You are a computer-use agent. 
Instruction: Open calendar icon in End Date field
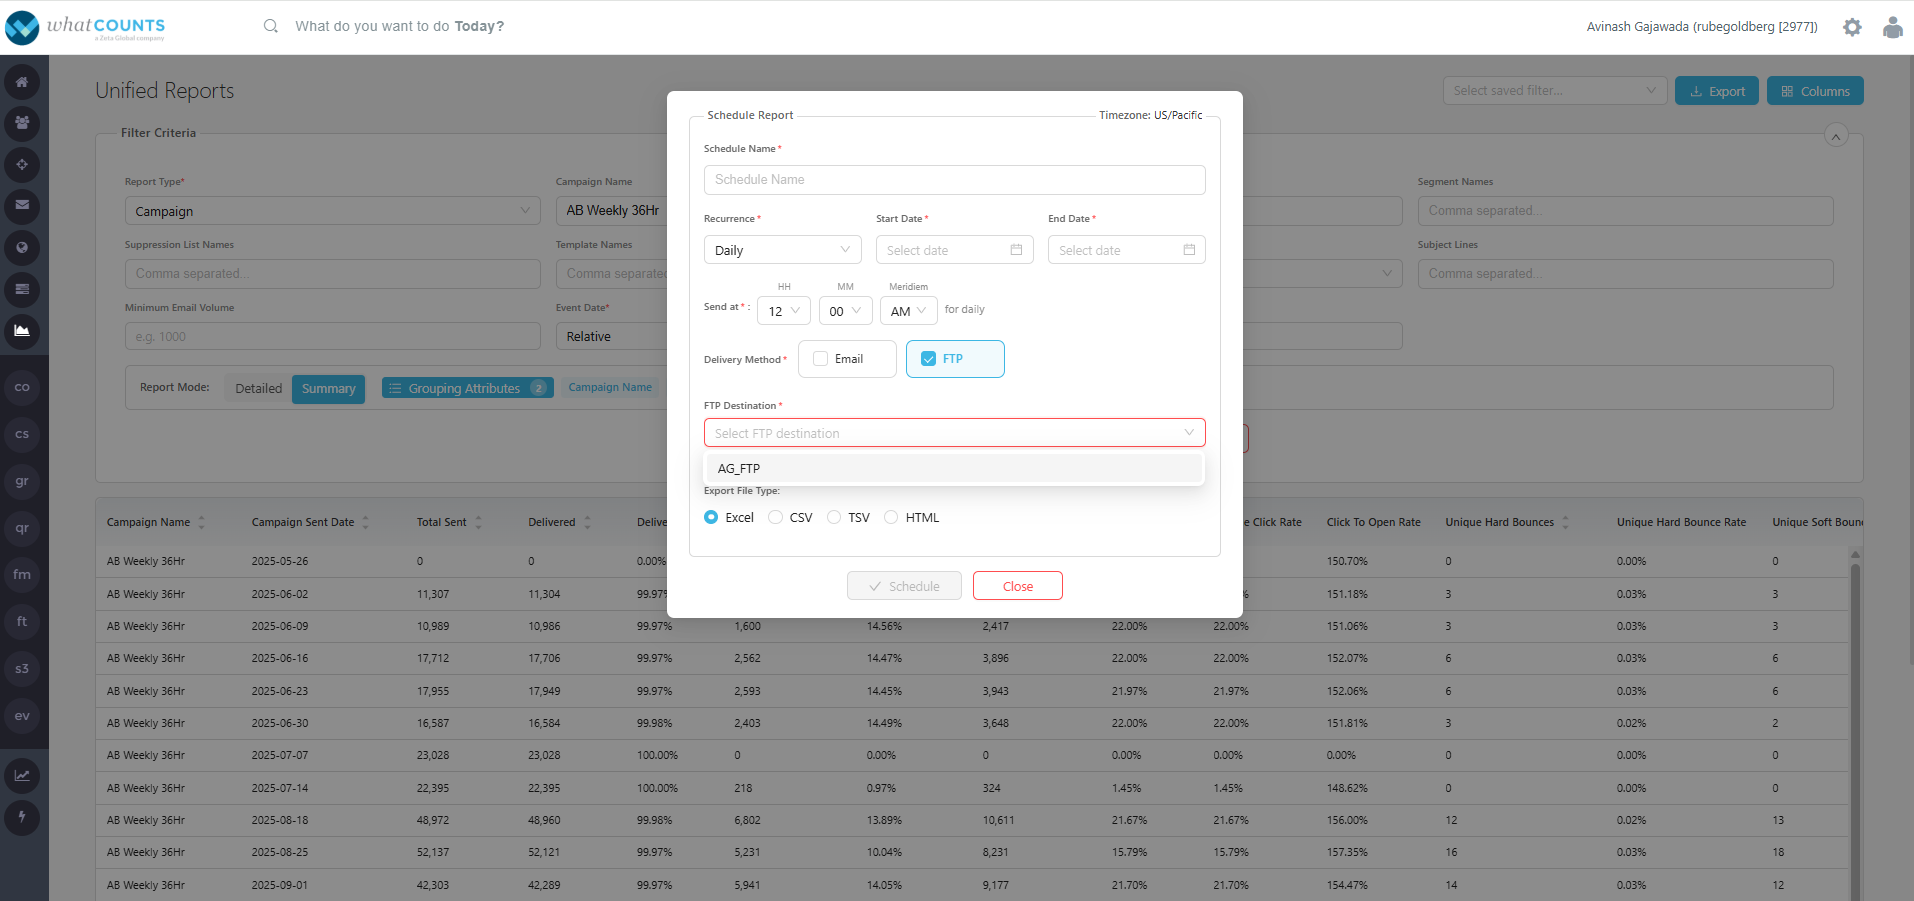1189,250
